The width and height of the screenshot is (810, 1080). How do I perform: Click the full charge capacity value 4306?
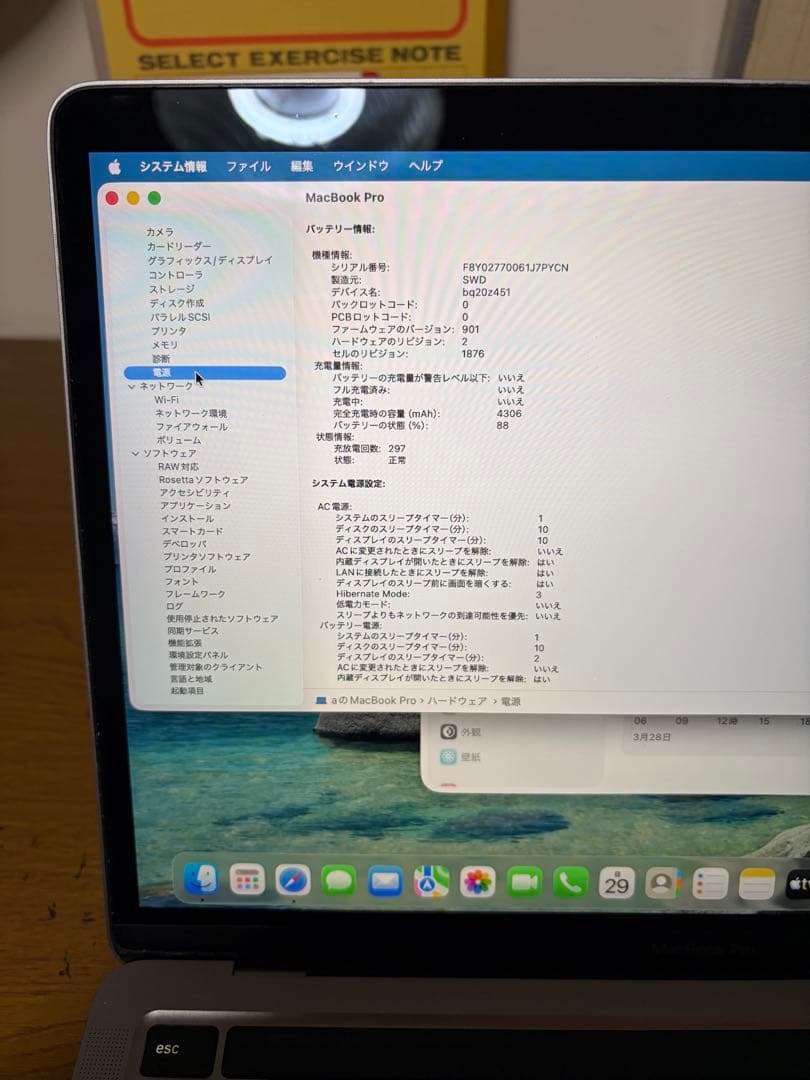[x=509, y=413]
